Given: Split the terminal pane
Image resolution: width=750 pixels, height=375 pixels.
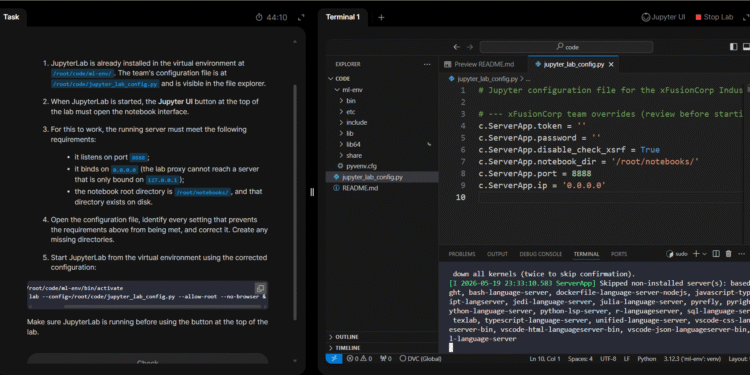Looking at the screenshot, I should coord(716,254).
